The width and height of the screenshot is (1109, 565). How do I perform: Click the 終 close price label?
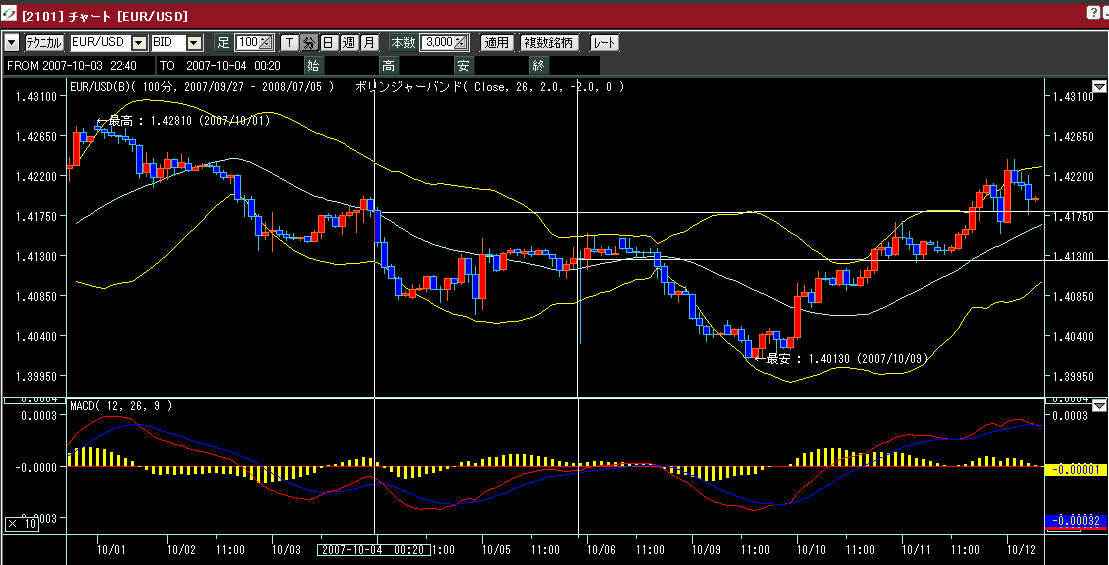(x=538, y=66)
